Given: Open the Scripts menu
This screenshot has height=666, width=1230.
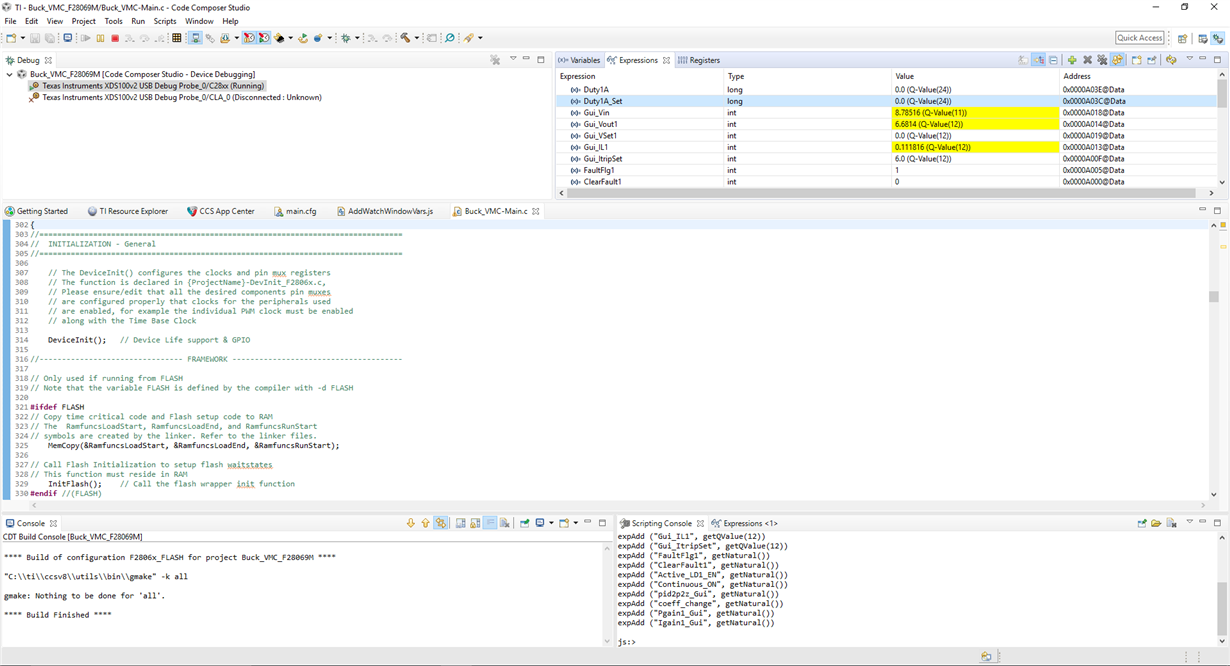Looking at the screenshot, I should (x=165, y=21).
